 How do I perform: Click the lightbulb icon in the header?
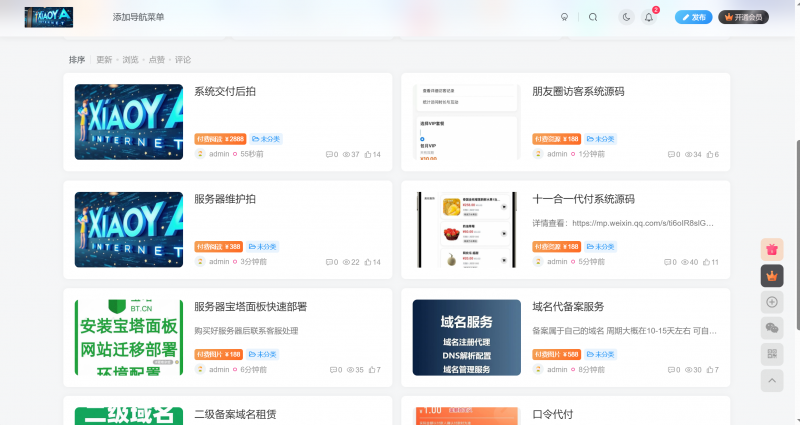[x=564, y=17]
